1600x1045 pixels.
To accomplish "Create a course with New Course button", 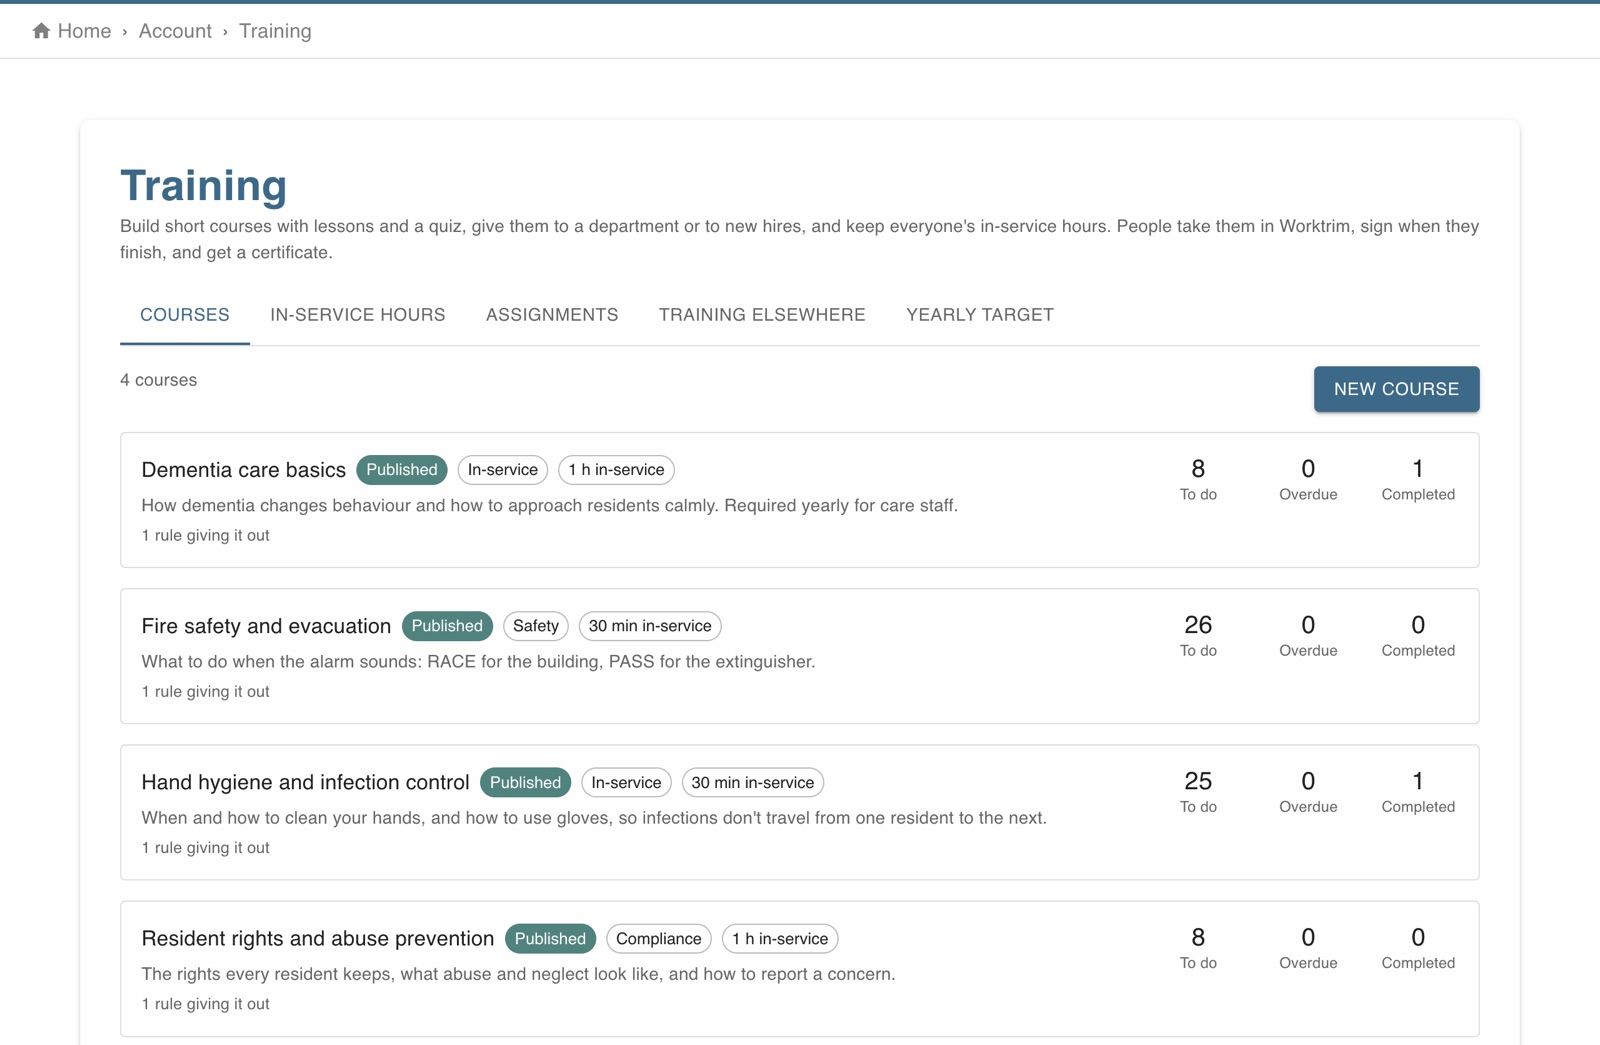I will coord(1396,389).
